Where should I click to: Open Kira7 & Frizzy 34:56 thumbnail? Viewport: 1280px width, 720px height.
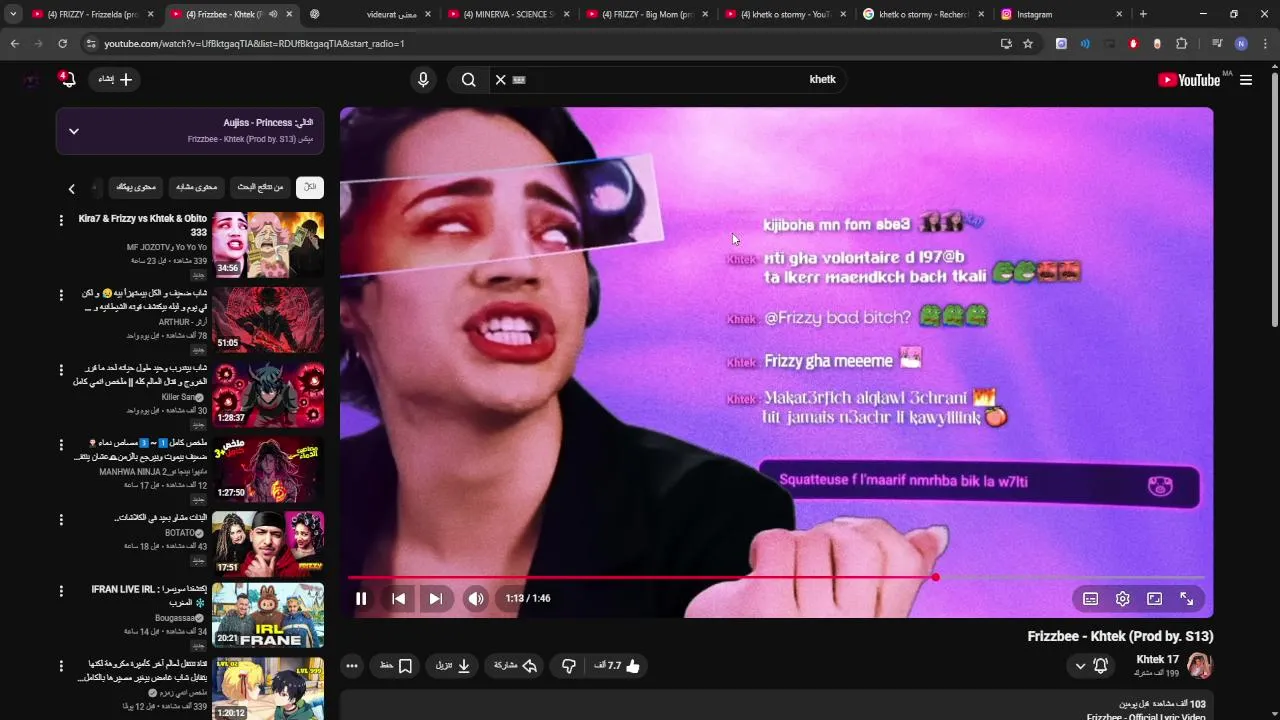tap(268, 244)
